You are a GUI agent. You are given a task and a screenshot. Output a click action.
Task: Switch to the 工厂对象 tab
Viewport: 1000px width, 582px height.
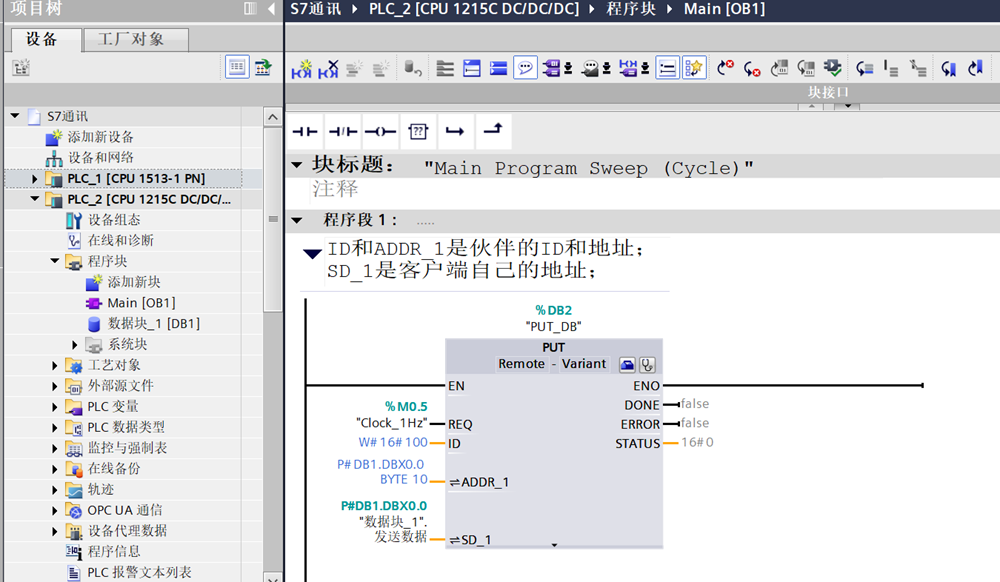(x=131, y=40)
